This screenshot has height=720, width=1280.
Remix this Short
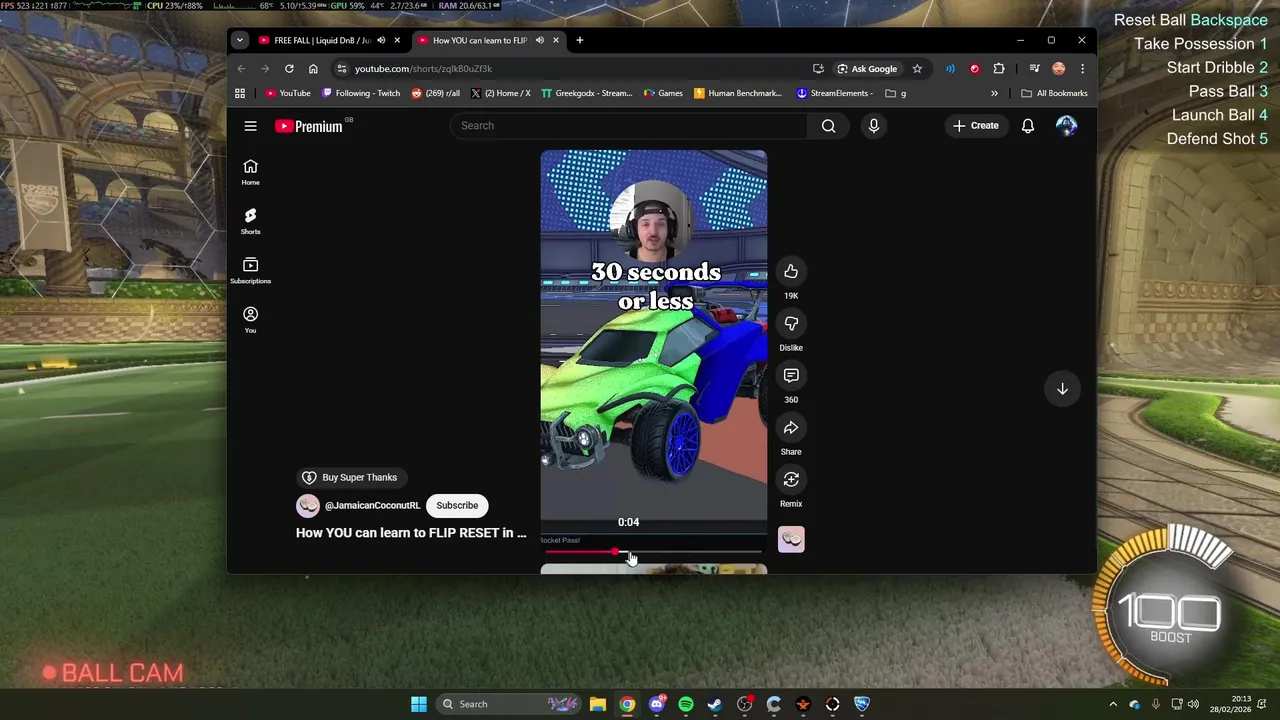click(x=791, y=480)
